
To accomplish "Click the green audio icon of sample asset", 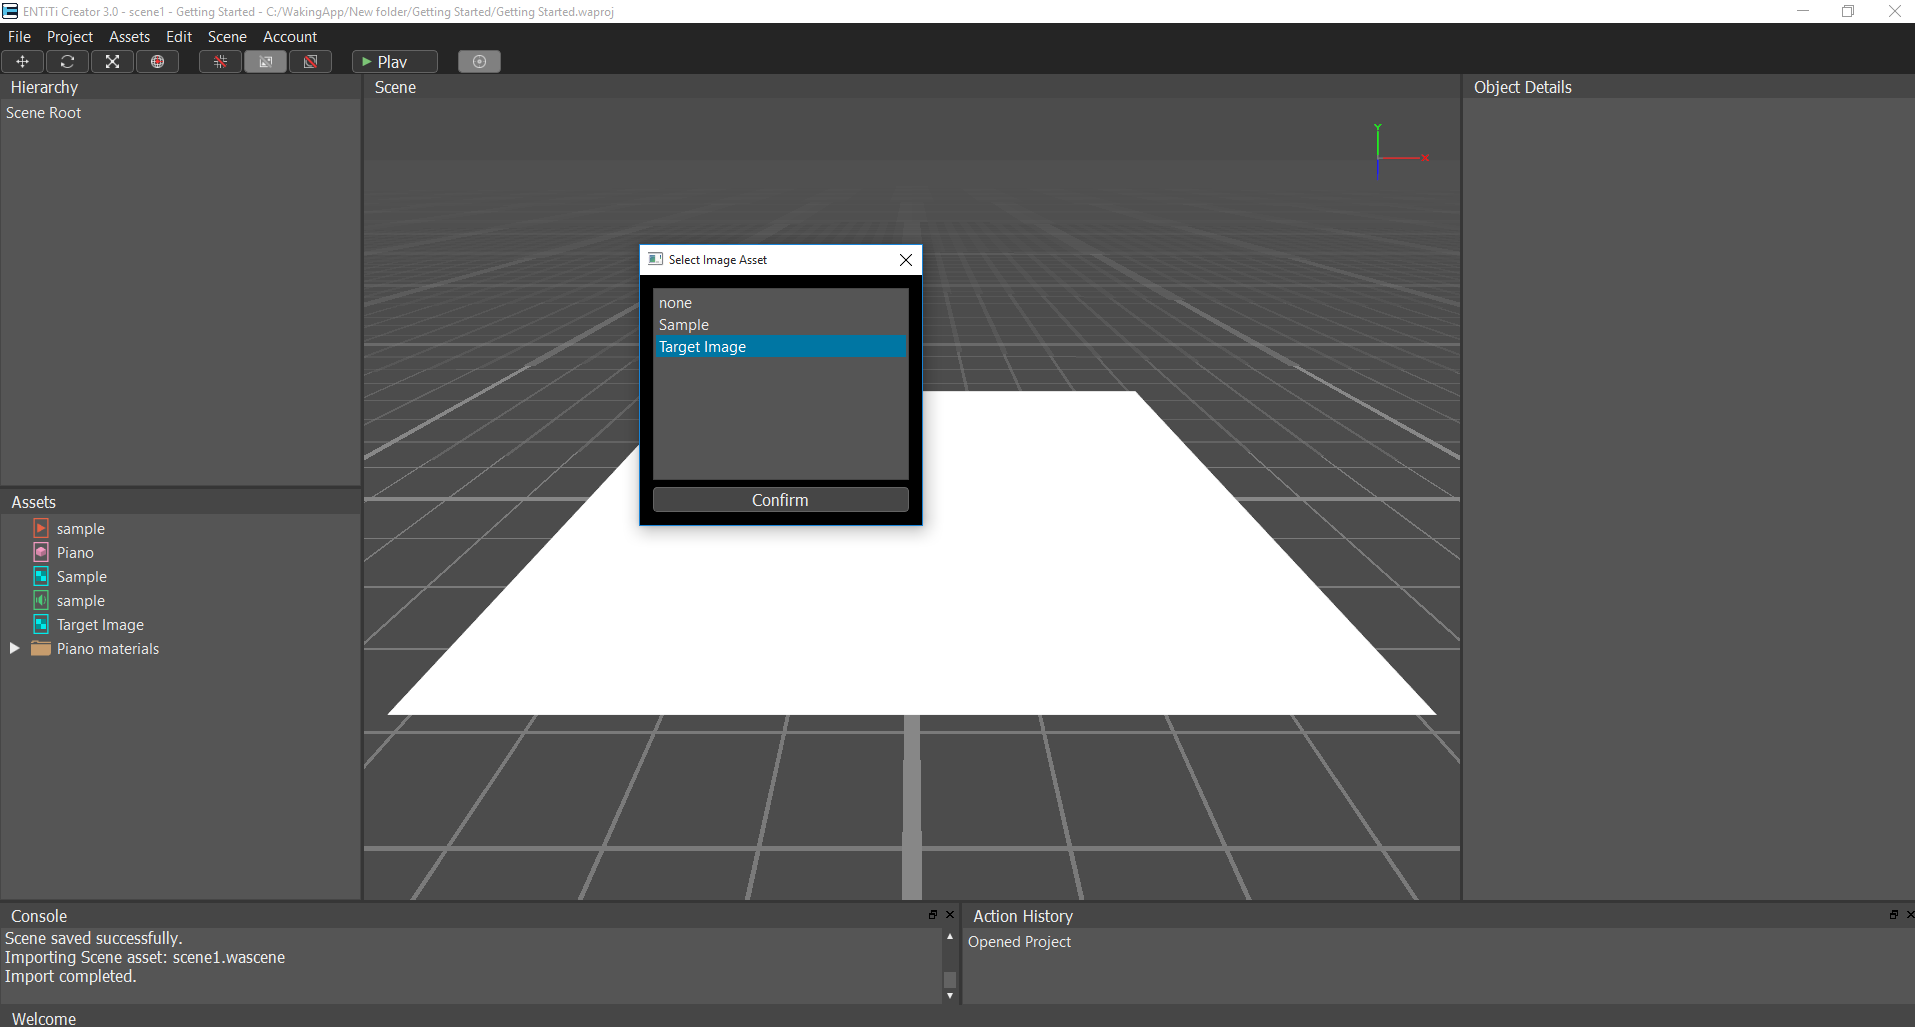I will [41, 600].
